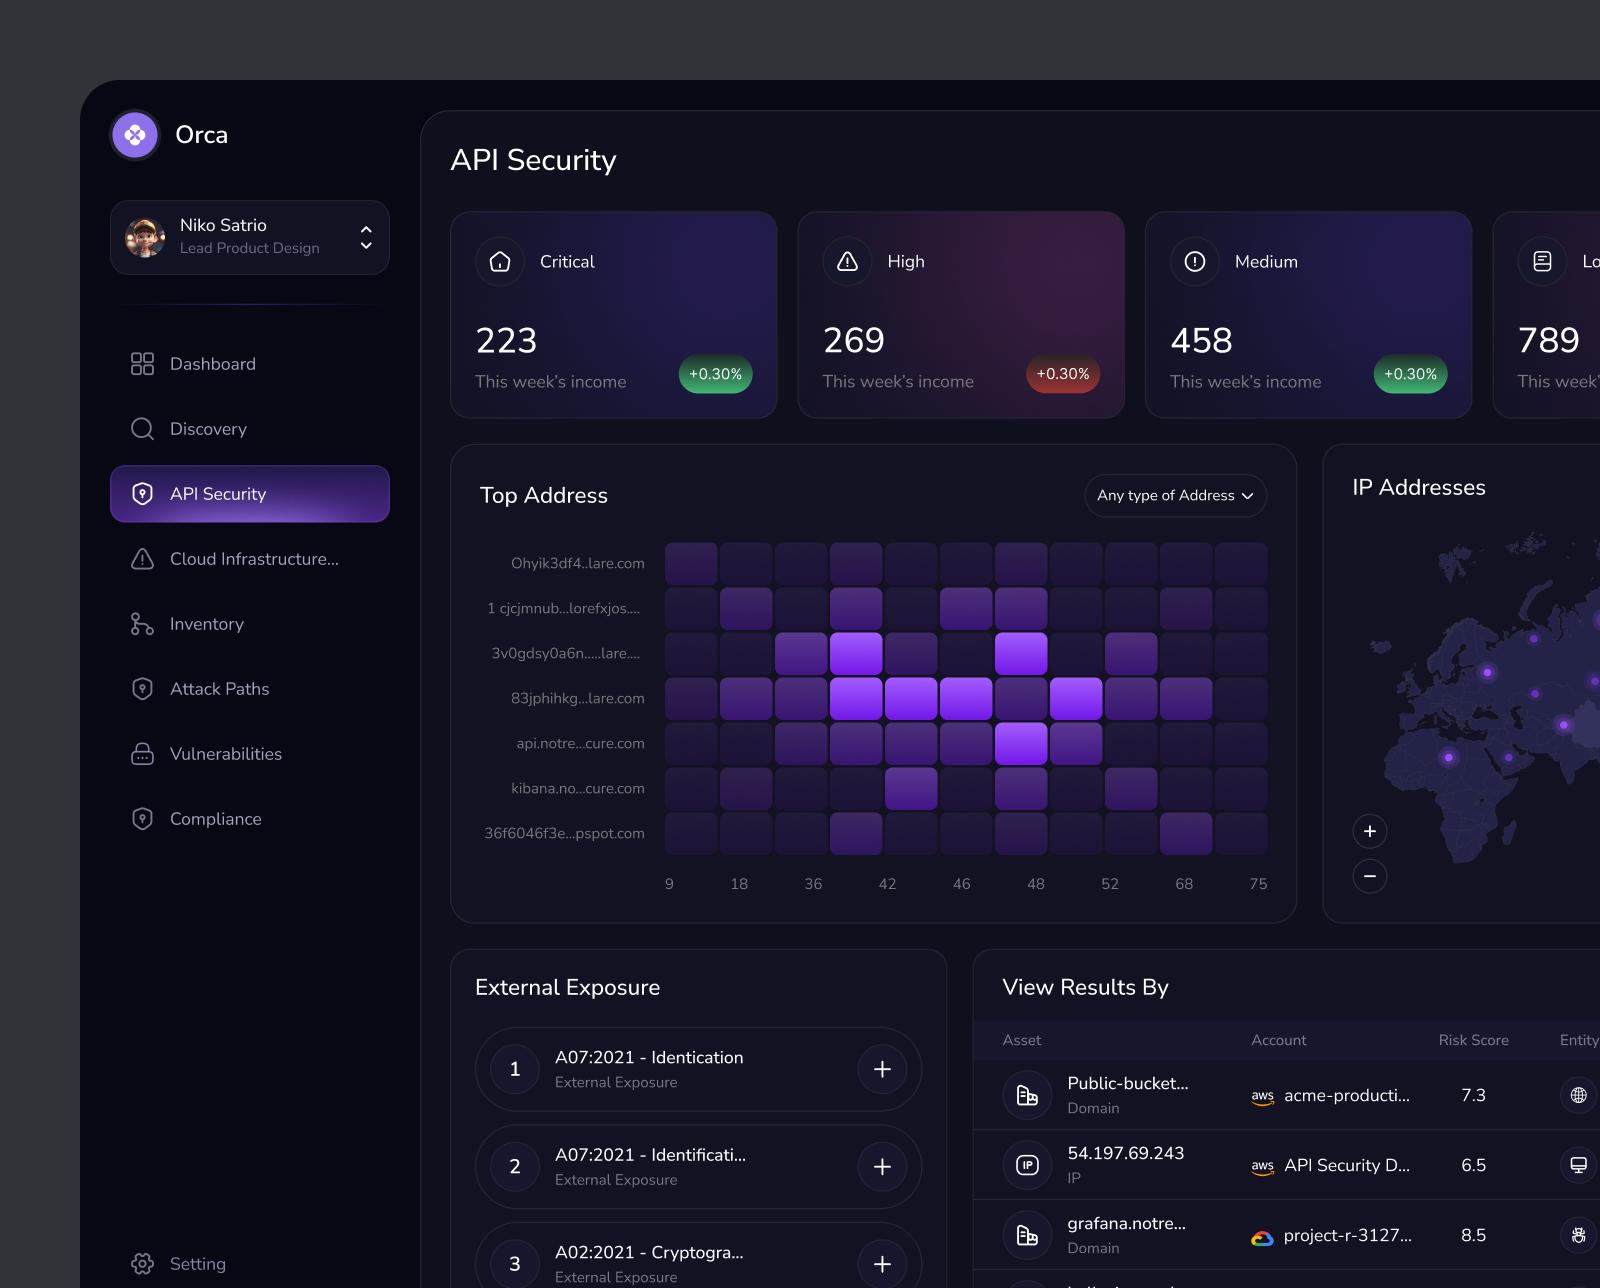Click the Public-bucket domain asset icon

coord(1027,1095)
